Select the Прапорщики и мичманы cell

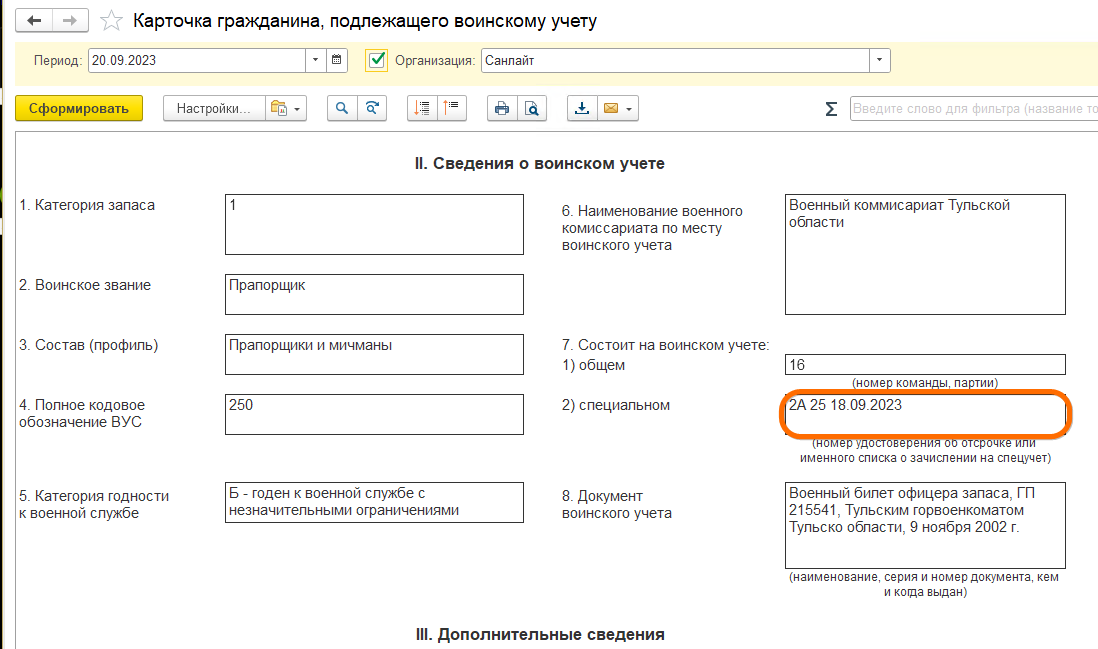point(375,354)
